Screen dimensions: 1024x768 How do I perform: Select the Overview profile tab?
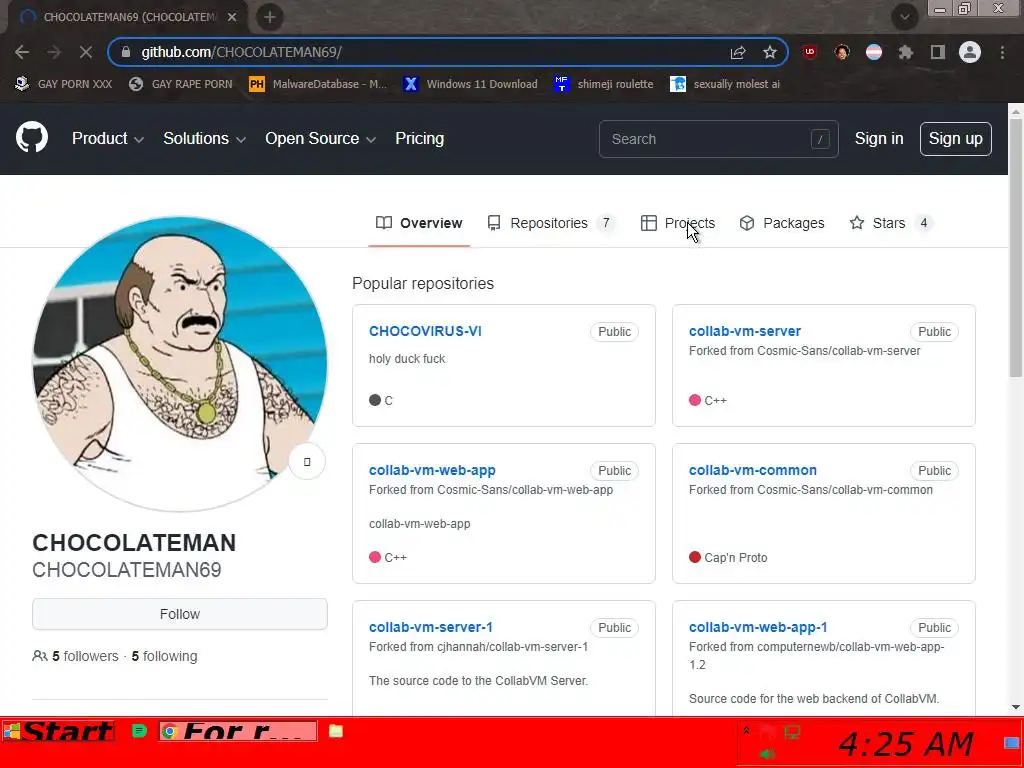[419, 223]
